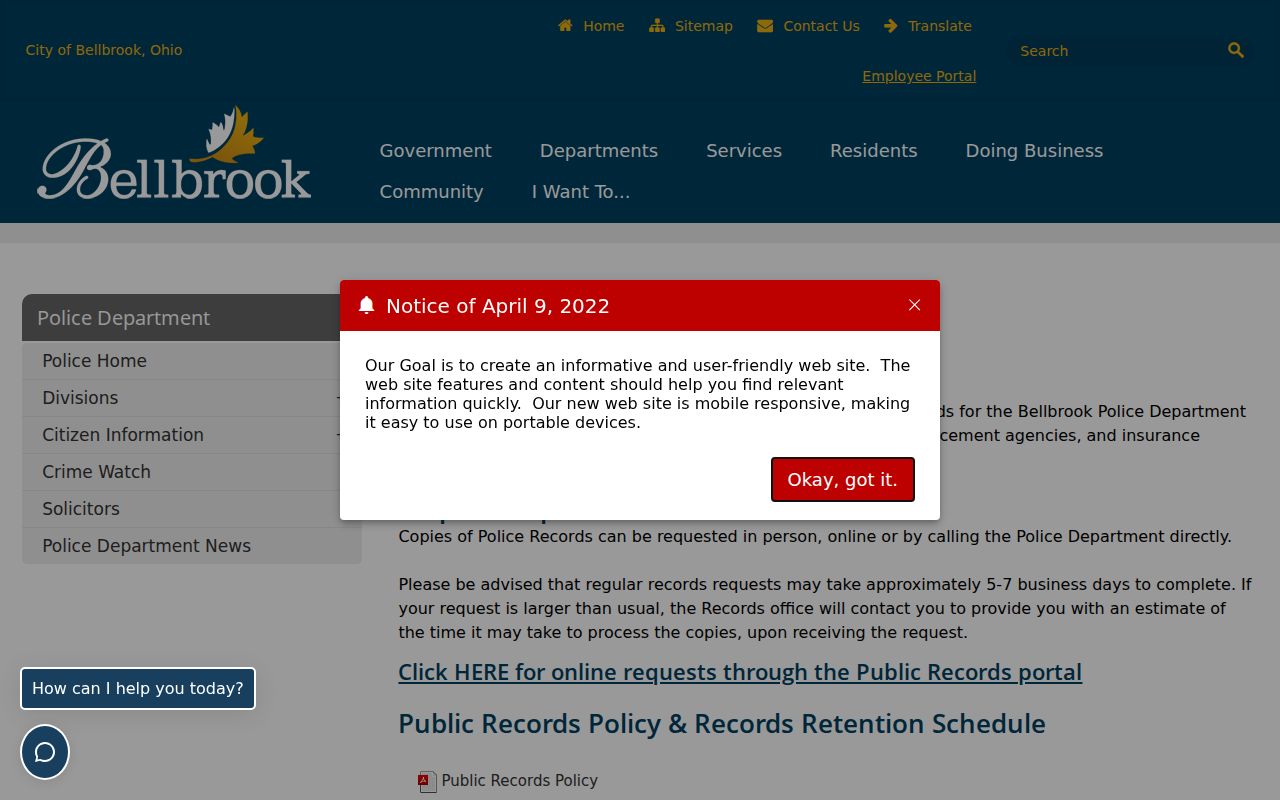This screenshot has width=1280, height=800.
Task: Click the Translate arrow icon
Action: point(891,26)
